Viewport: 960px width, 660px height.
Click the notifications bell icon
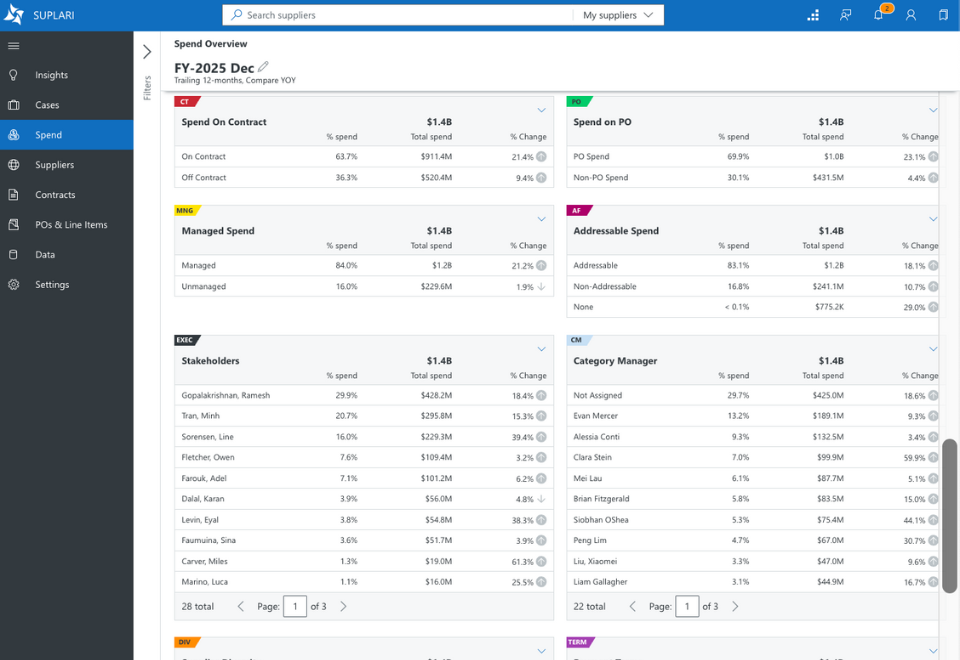pos(879,15)
